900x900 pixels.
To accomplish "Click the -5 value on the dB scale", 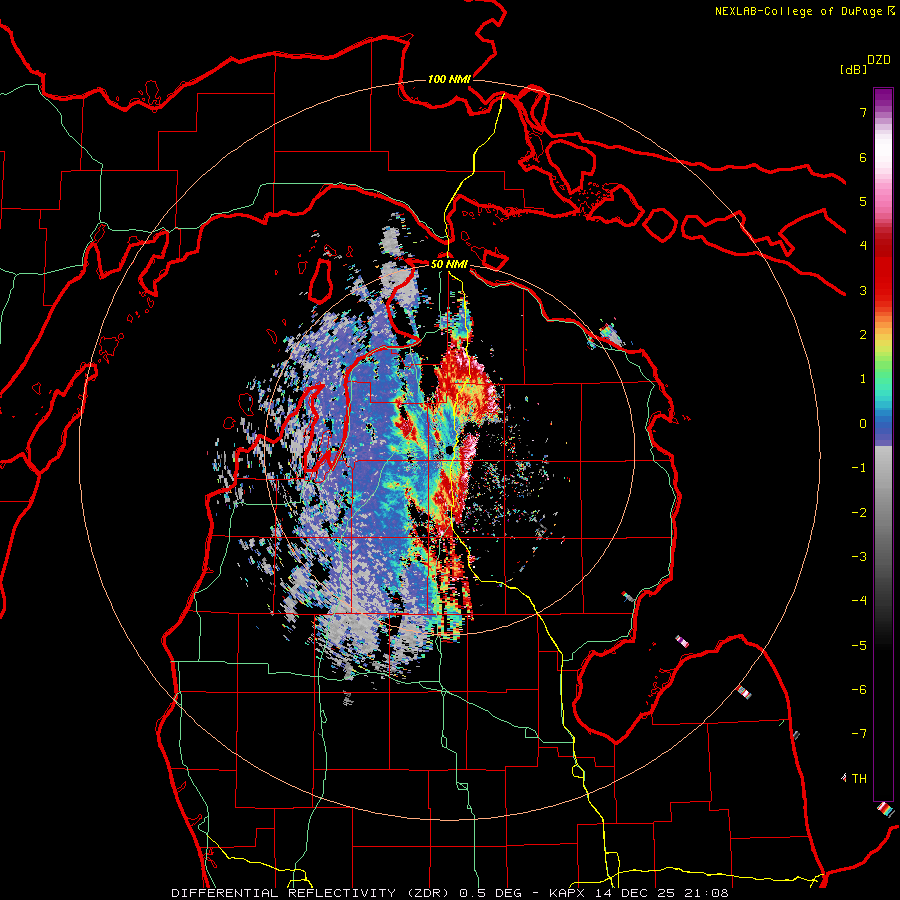I will (x=859, y=646).
